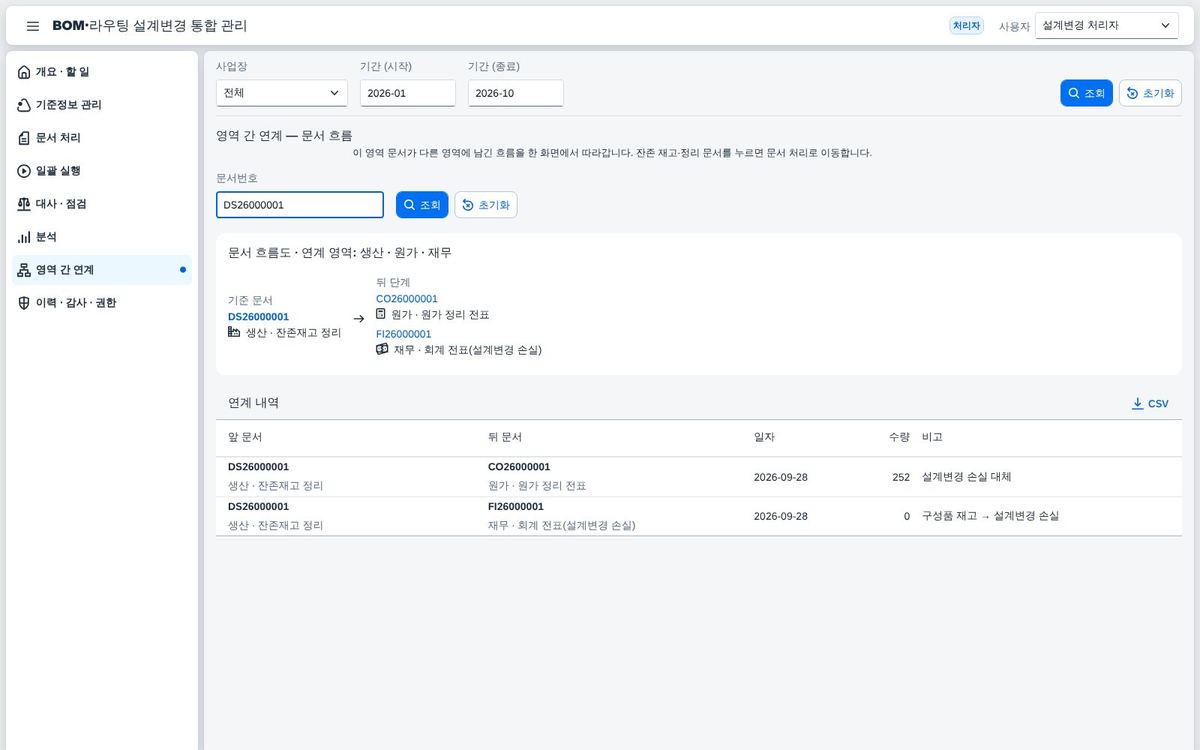Click the 이력 · 감사 · 권한 shield icon
The height and width of the screenshot is (750, 1200).
coord(25,303)
